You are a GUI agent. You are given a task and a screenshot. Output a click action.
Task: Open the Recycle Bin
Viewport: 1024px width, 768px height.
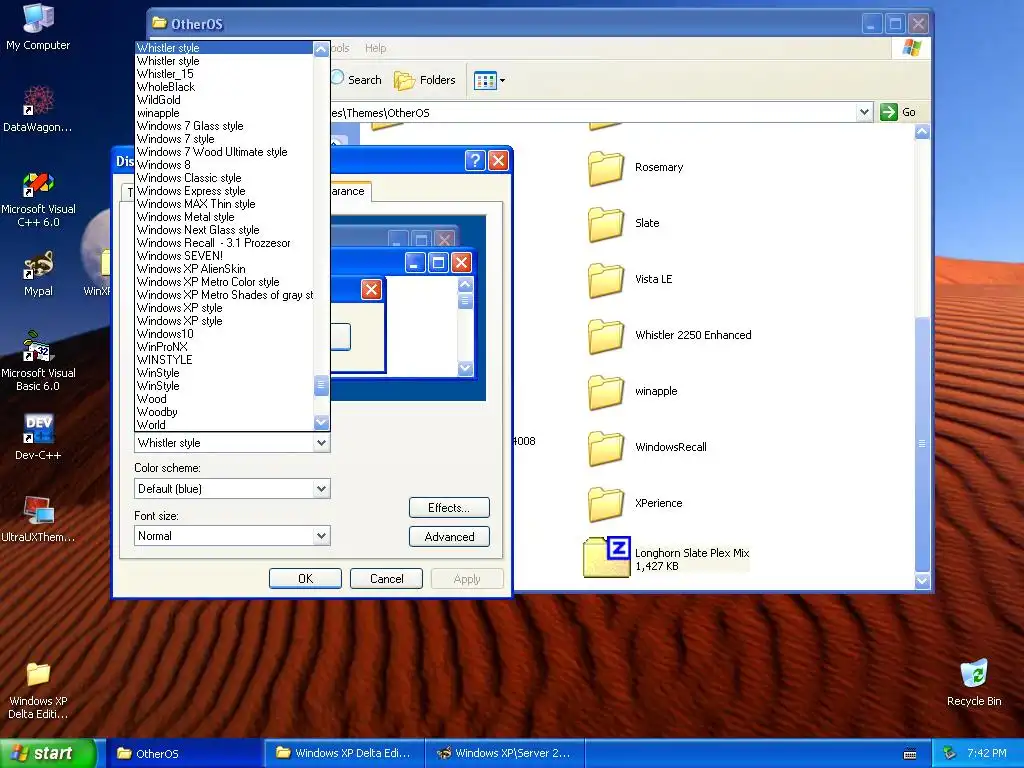(974, 682)
